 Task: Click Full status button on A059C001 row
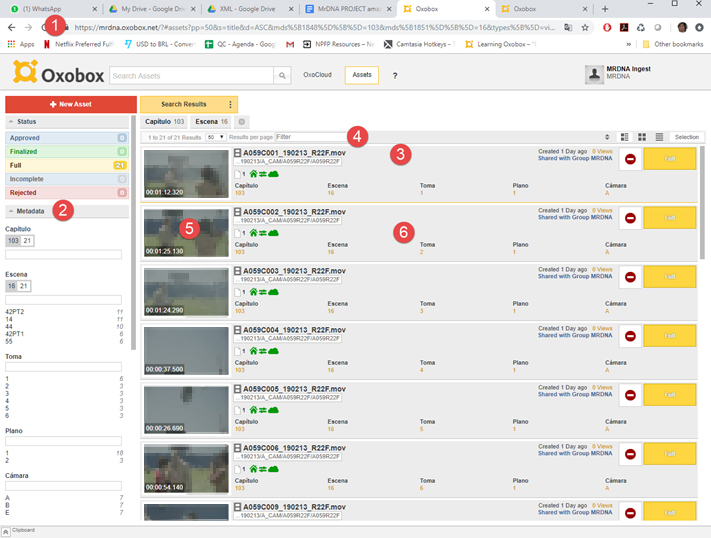[x=669, y=159]
